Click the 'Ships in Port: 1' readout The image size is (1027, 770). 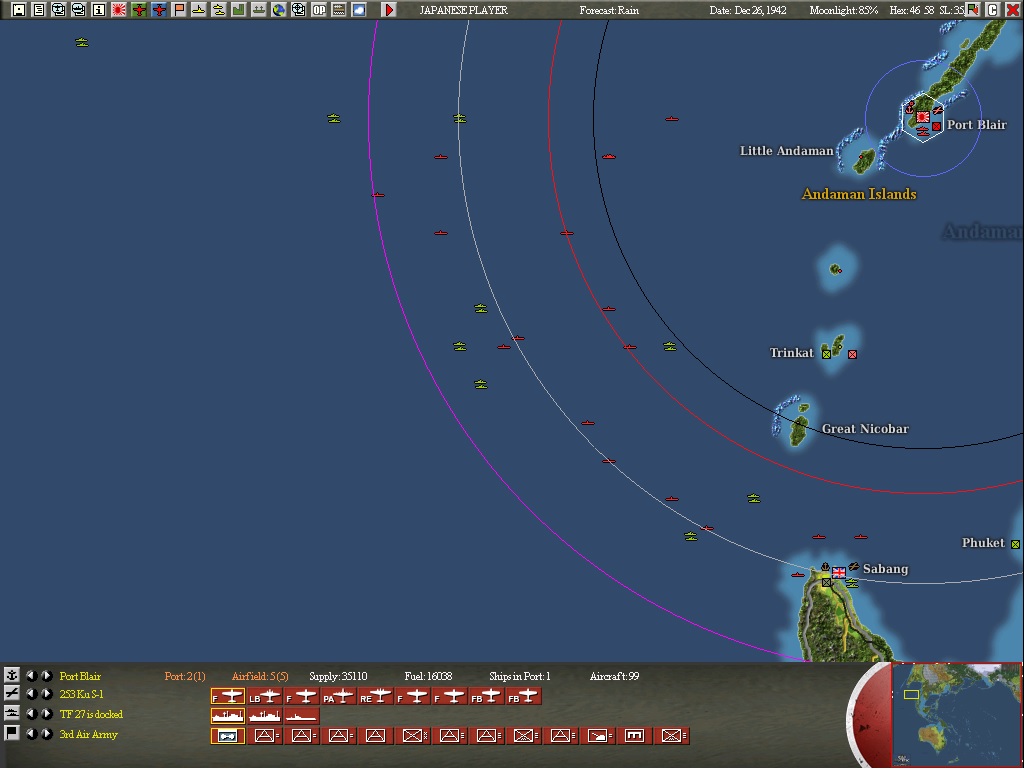(519, 676)
